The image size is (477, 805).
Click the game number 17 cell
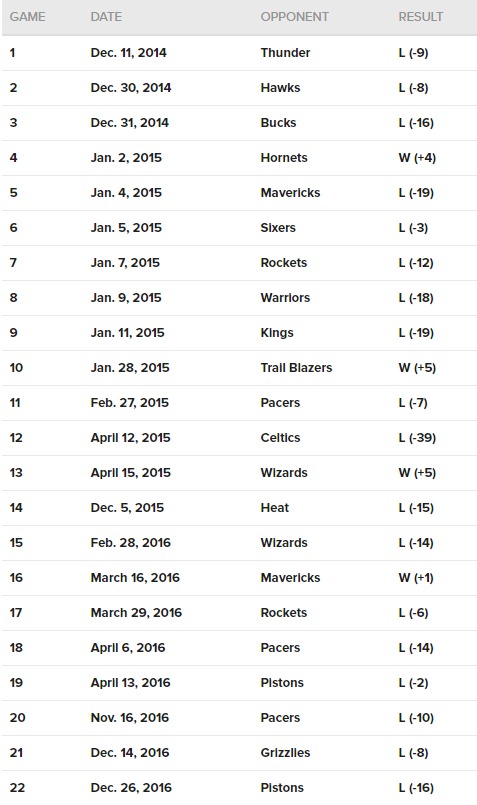(x=16, y=612)
